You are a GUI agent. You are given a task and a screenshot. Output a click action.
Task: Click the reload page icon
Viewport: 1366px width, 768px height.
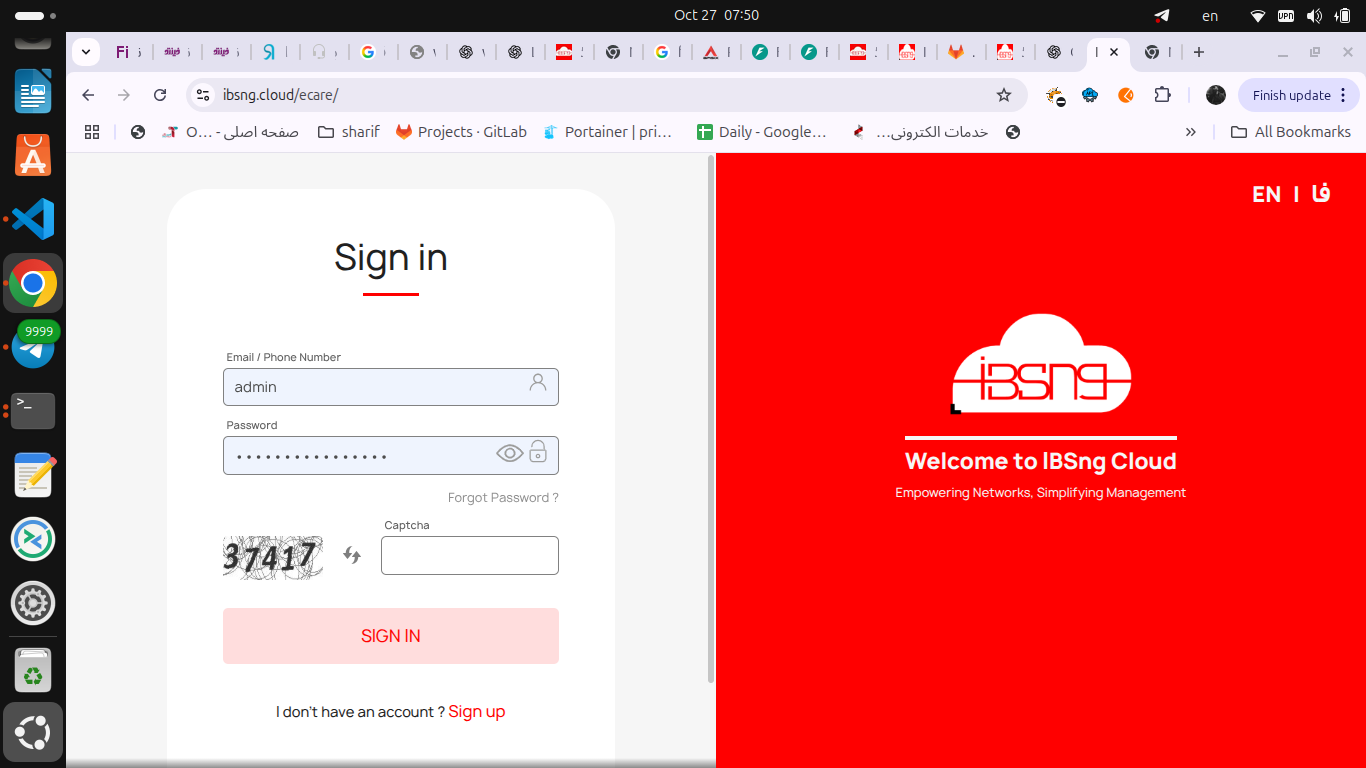[x=160, y=95]
